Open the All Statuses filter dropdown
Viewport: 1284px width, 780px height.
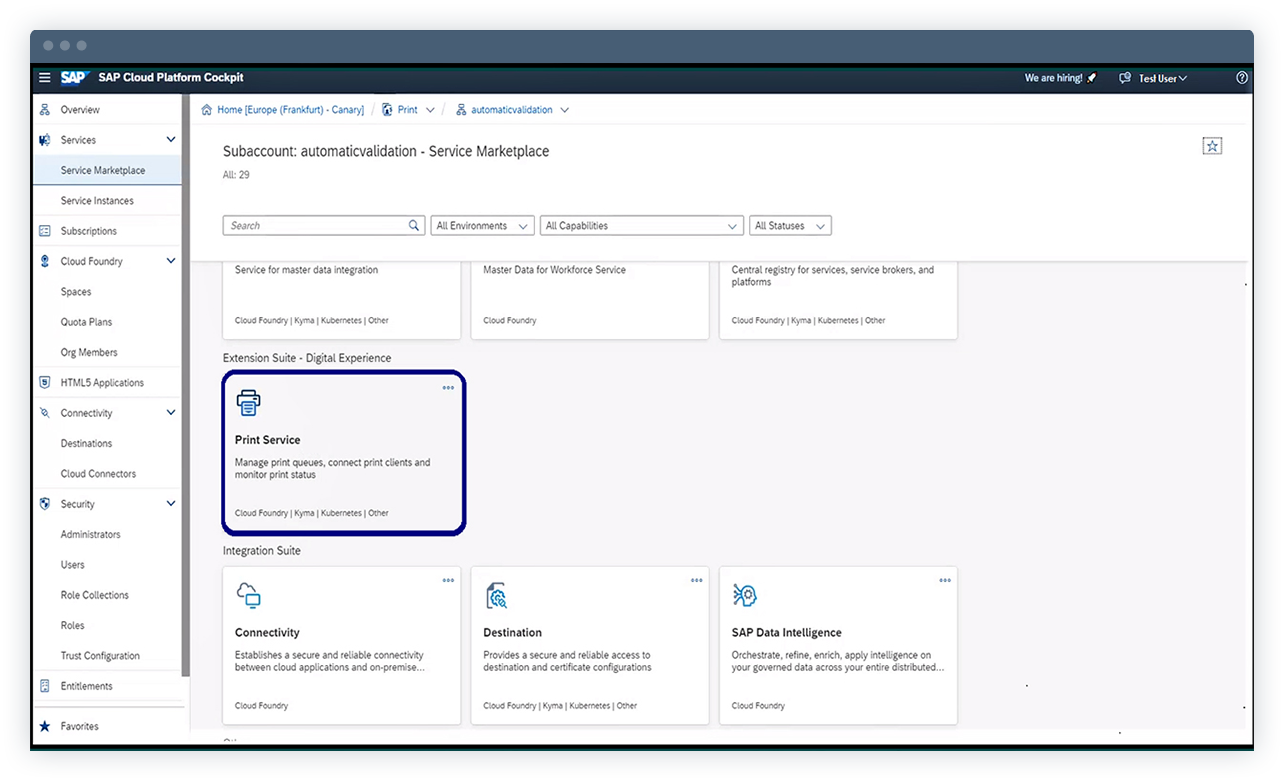(x=790, y=226)
